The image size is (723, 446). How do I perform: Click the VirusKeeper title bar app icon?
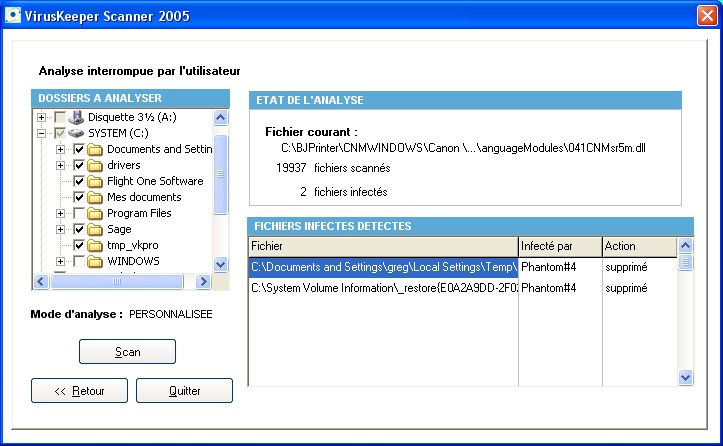[13, 15]
